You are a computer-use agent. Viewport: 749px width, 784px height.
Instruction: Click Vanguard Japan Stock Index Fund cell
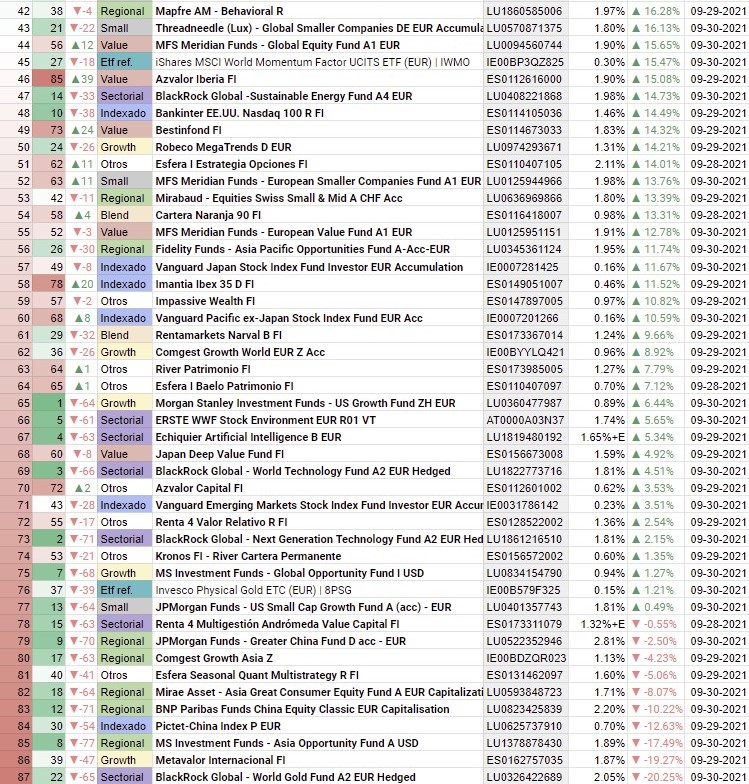click(318, 267)
